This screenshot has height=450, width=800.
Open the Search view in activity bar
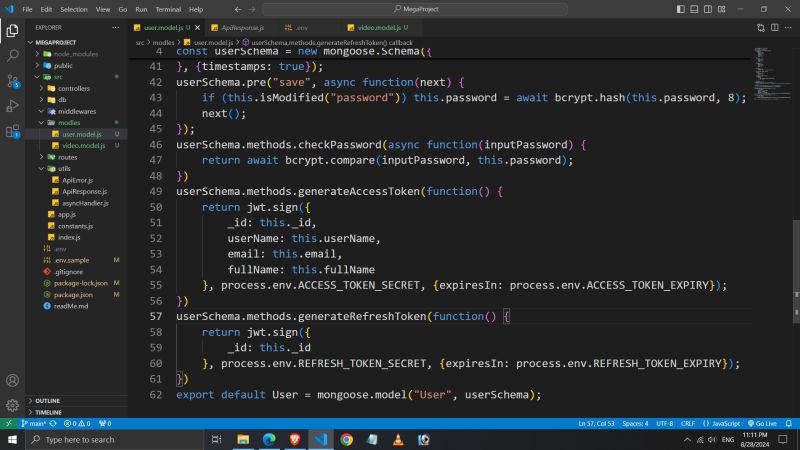click(x=12, y=56)
